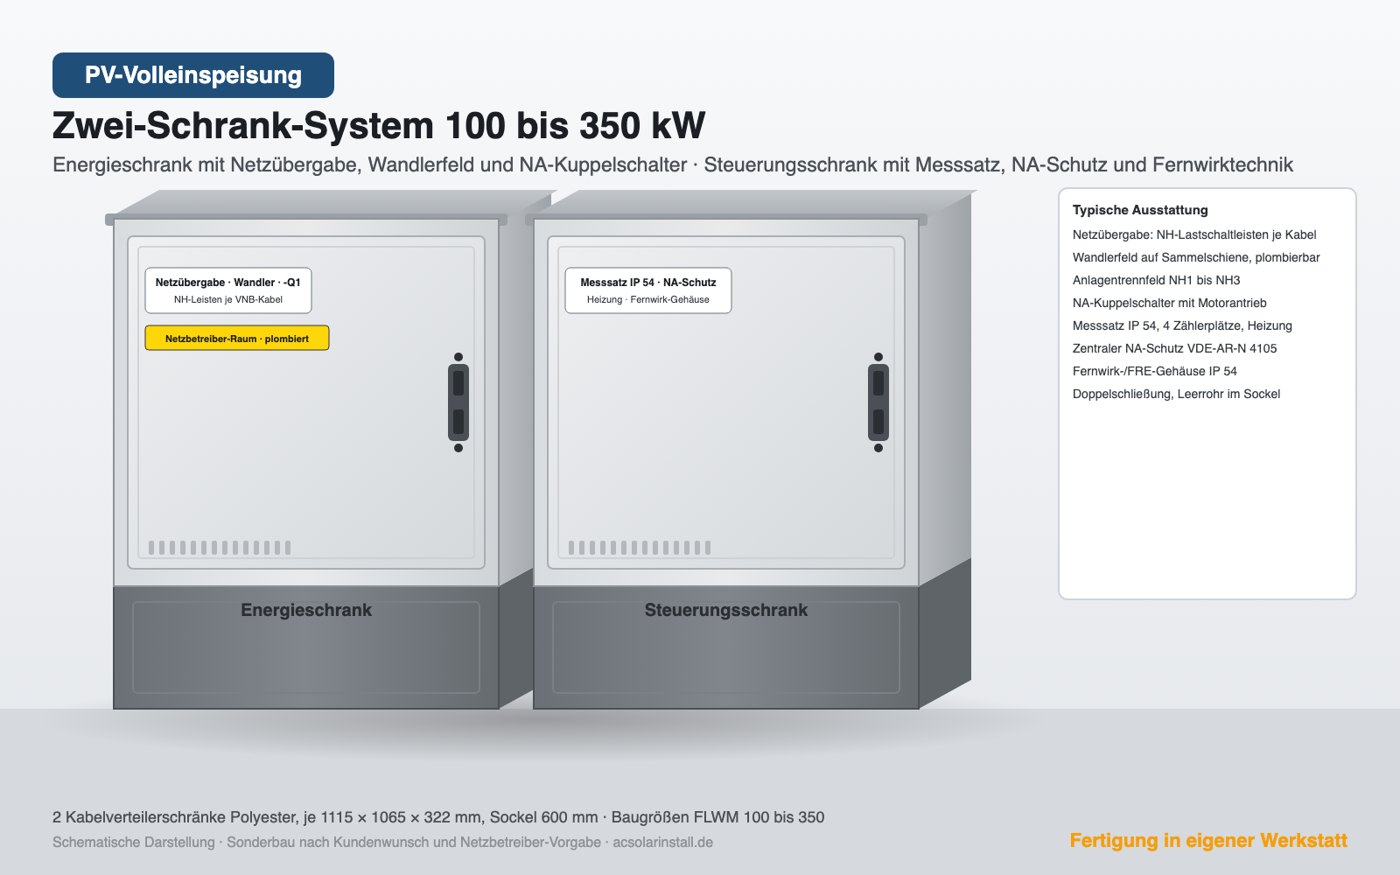
Task: Select Anlagentrennfeld NH1 bis NH3 line
Action: tap(1156, 280)
